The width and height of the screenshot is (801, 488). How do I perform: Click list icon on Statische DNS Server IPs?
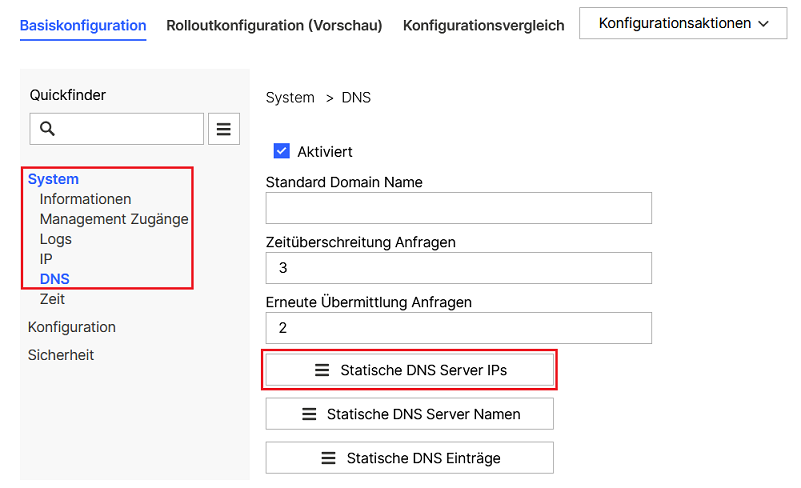coord(322,370)
